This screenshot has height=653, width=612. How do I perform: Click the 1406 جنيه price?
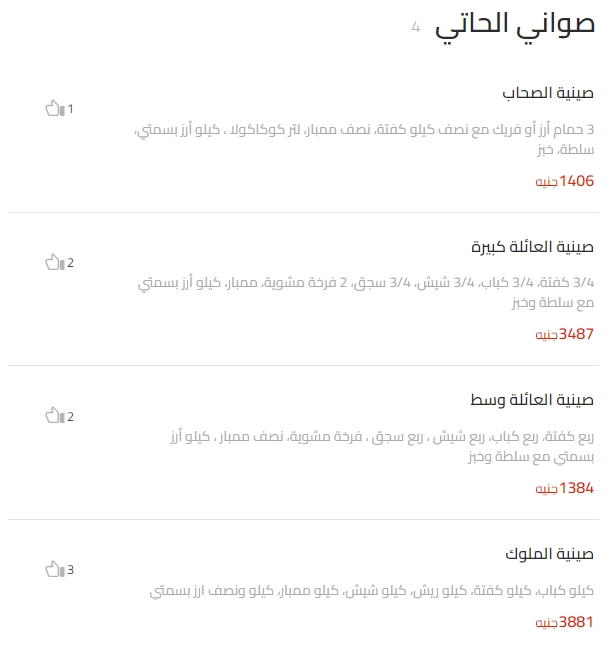pos(565,181)
